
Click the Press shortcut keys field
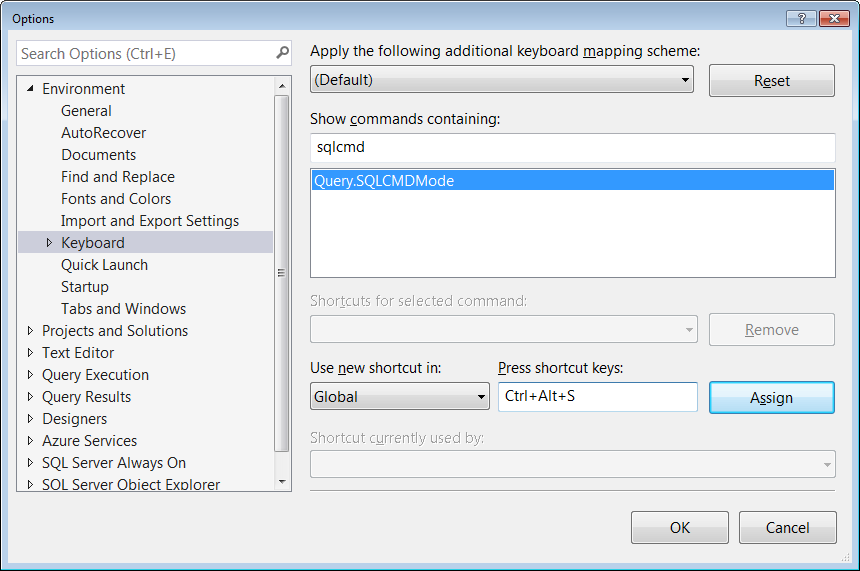[597, 397]
